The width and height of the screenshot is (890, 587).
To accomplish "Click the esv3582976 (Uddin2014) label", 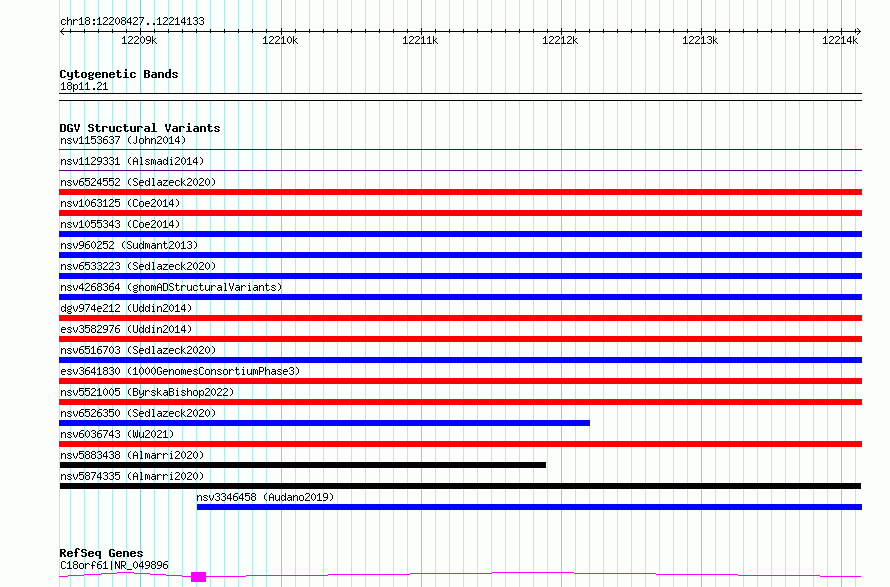I will [126, 329].
